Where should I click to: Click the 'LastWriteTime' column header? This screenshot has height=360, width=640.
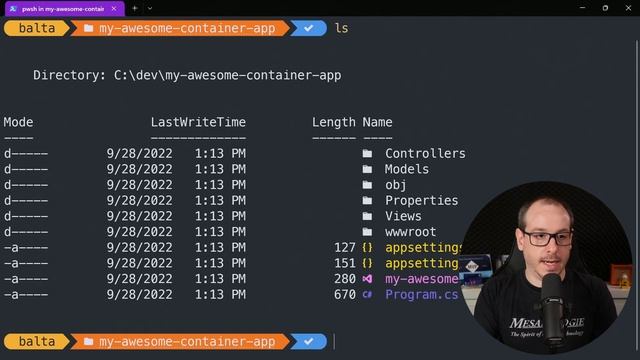[x=198, y=122]
